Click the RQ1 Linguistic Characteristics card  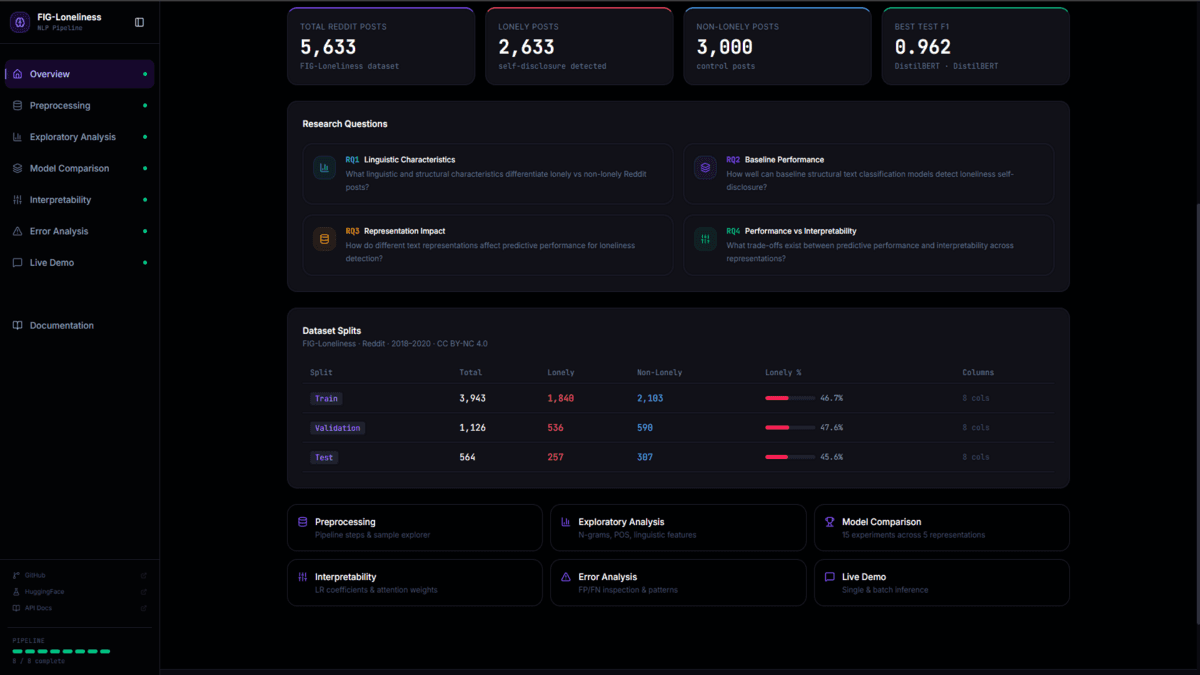(488, 174)
